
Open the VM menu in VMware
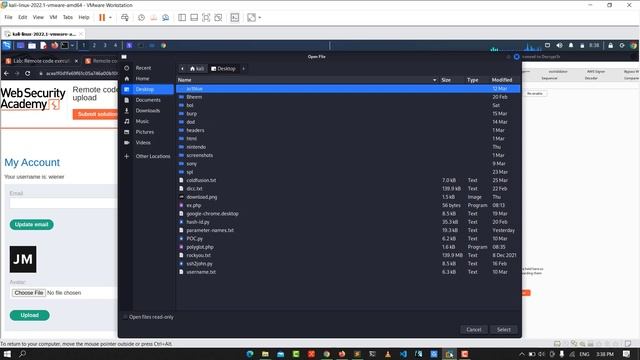(53, 18)
